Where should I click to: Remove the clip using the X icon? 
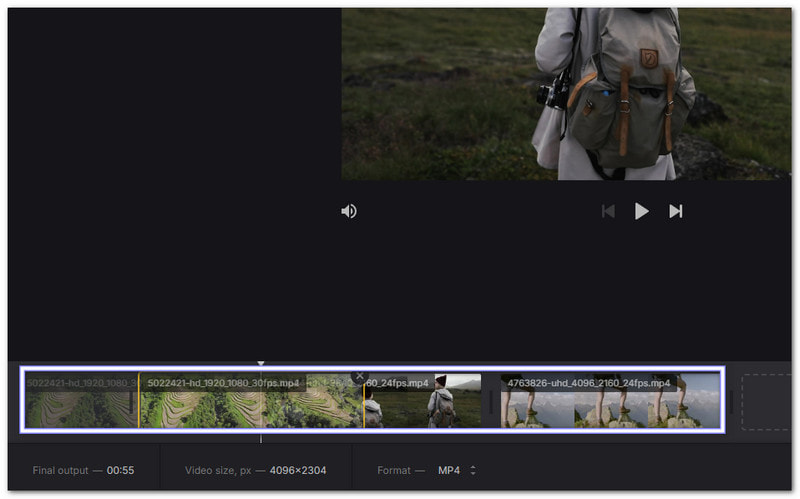pos(360,376)
